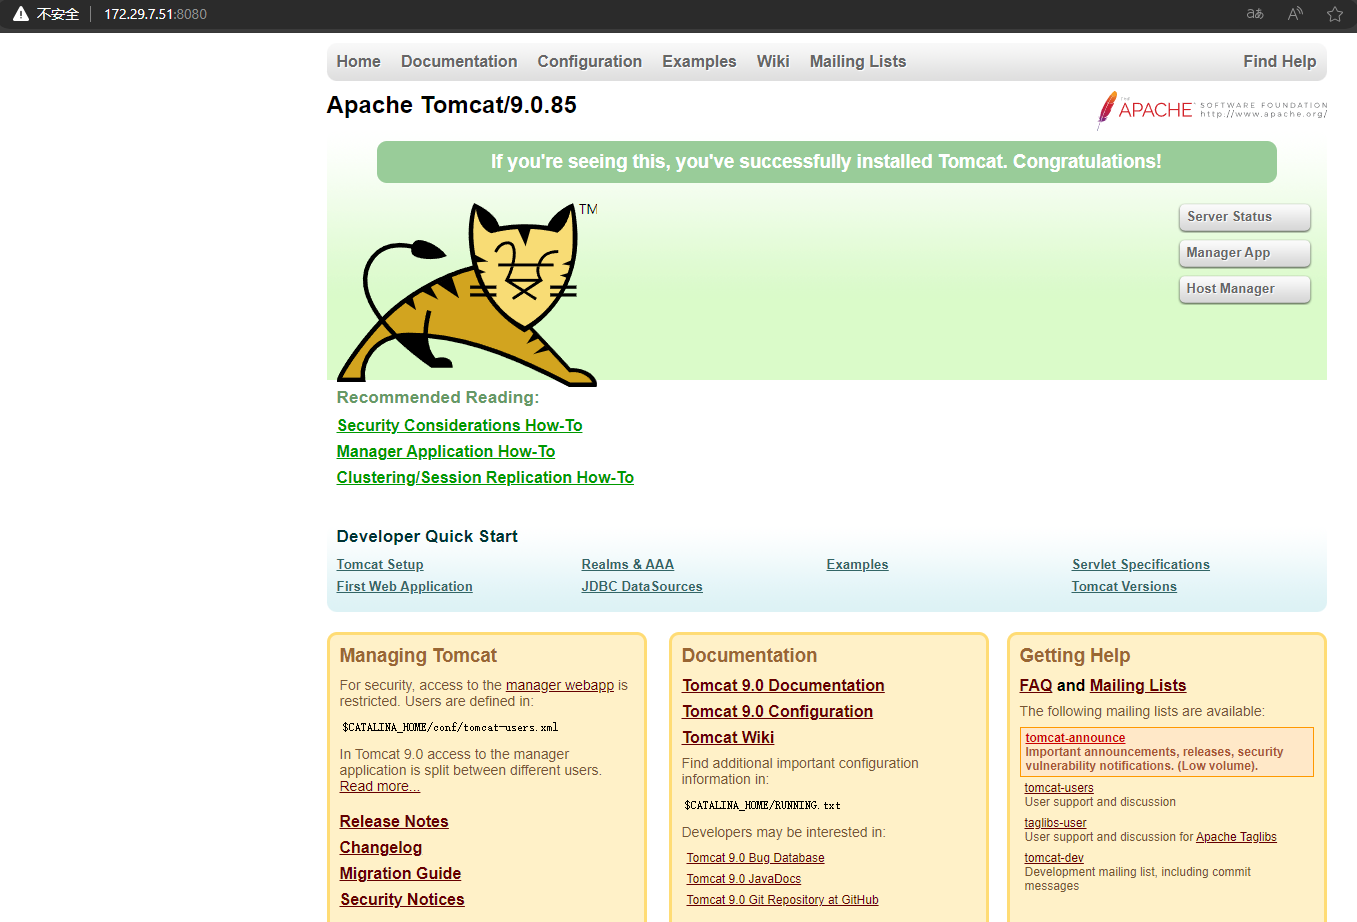The height and width of the screenshot is (922, 1357).
Task: Add page to favorites with star icon
Action: (x=1335, y=14)
